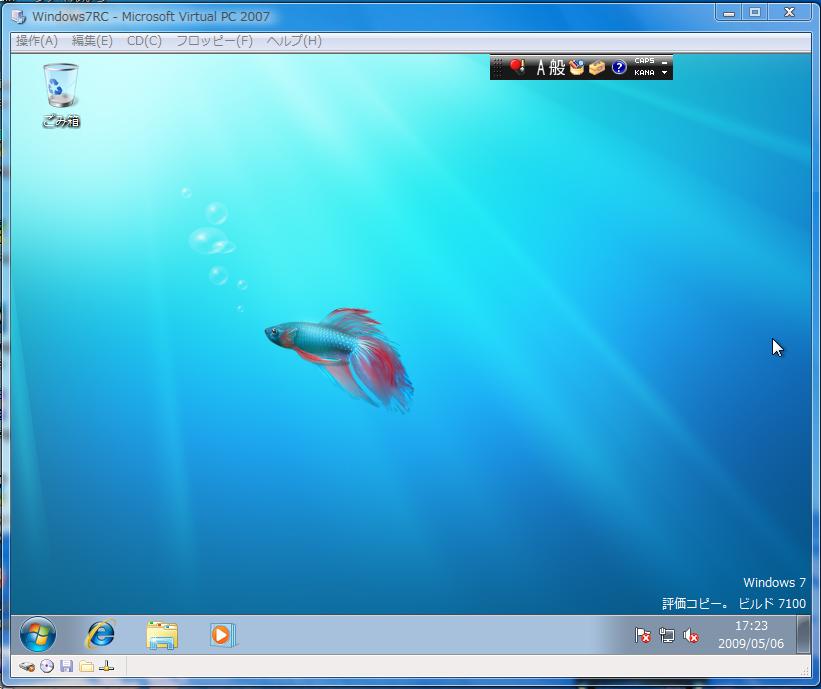
Task: Open the 操作(A) menu
Action: coord(37,41)
